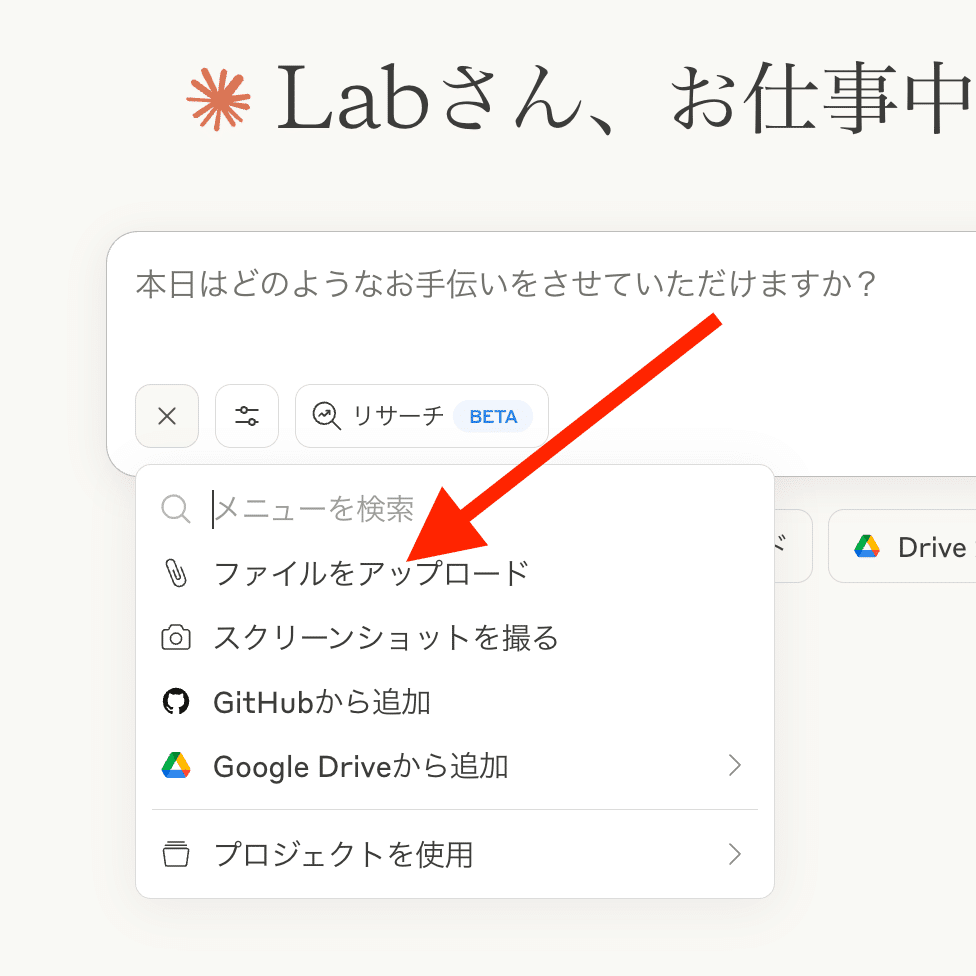Image resolution: width=976 pixels, height=976 pixels.
Task: Expand the Google Driveから追加 submenu chevron
Action: pyautogui.click(x=735, y=766)
